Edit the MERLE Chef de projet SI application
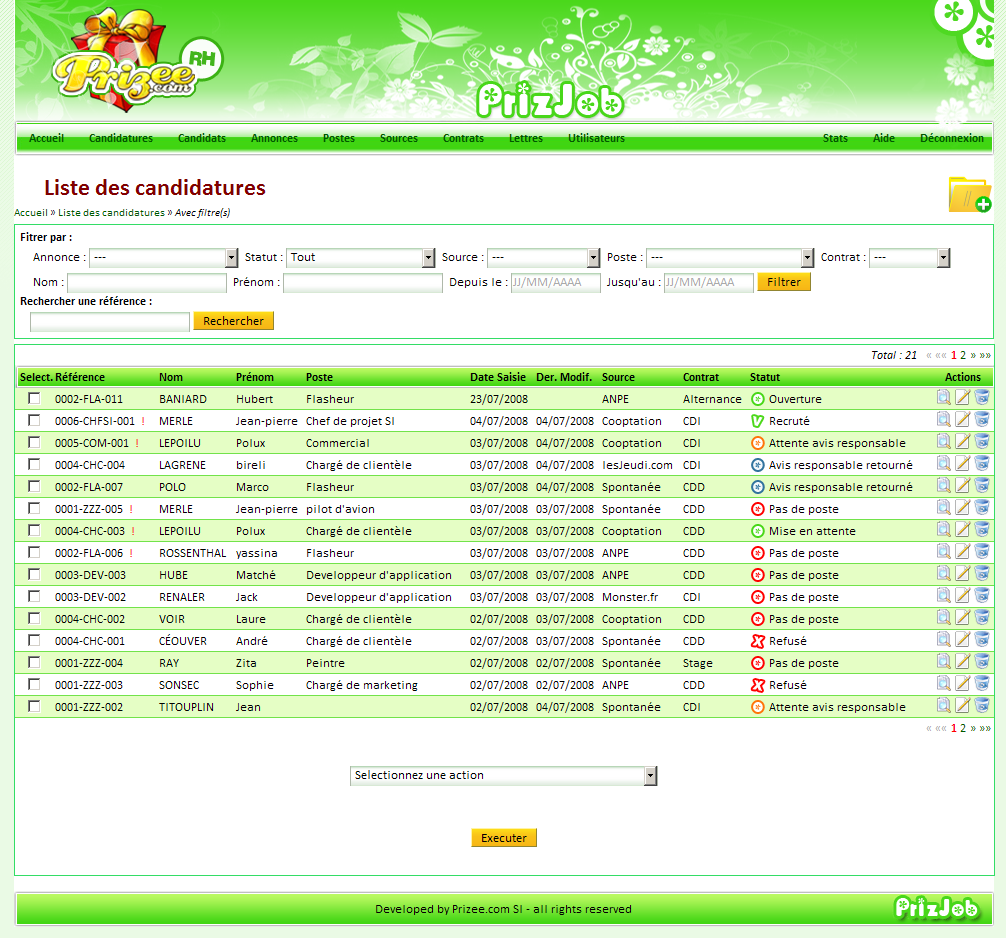This screenshot has width=1006, height=938. 963,420
